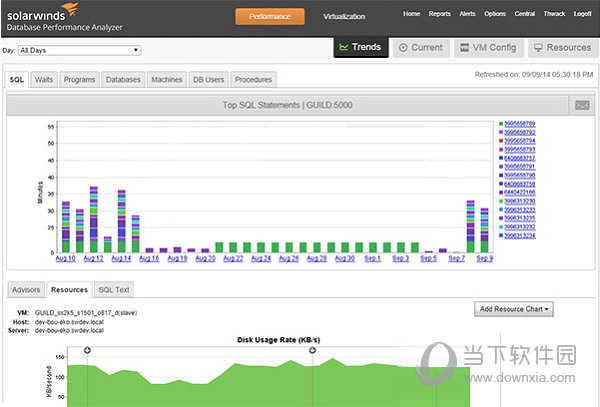Open Alerts in the top navigation
Screen dimensions: 600x407
pos(467,14)
